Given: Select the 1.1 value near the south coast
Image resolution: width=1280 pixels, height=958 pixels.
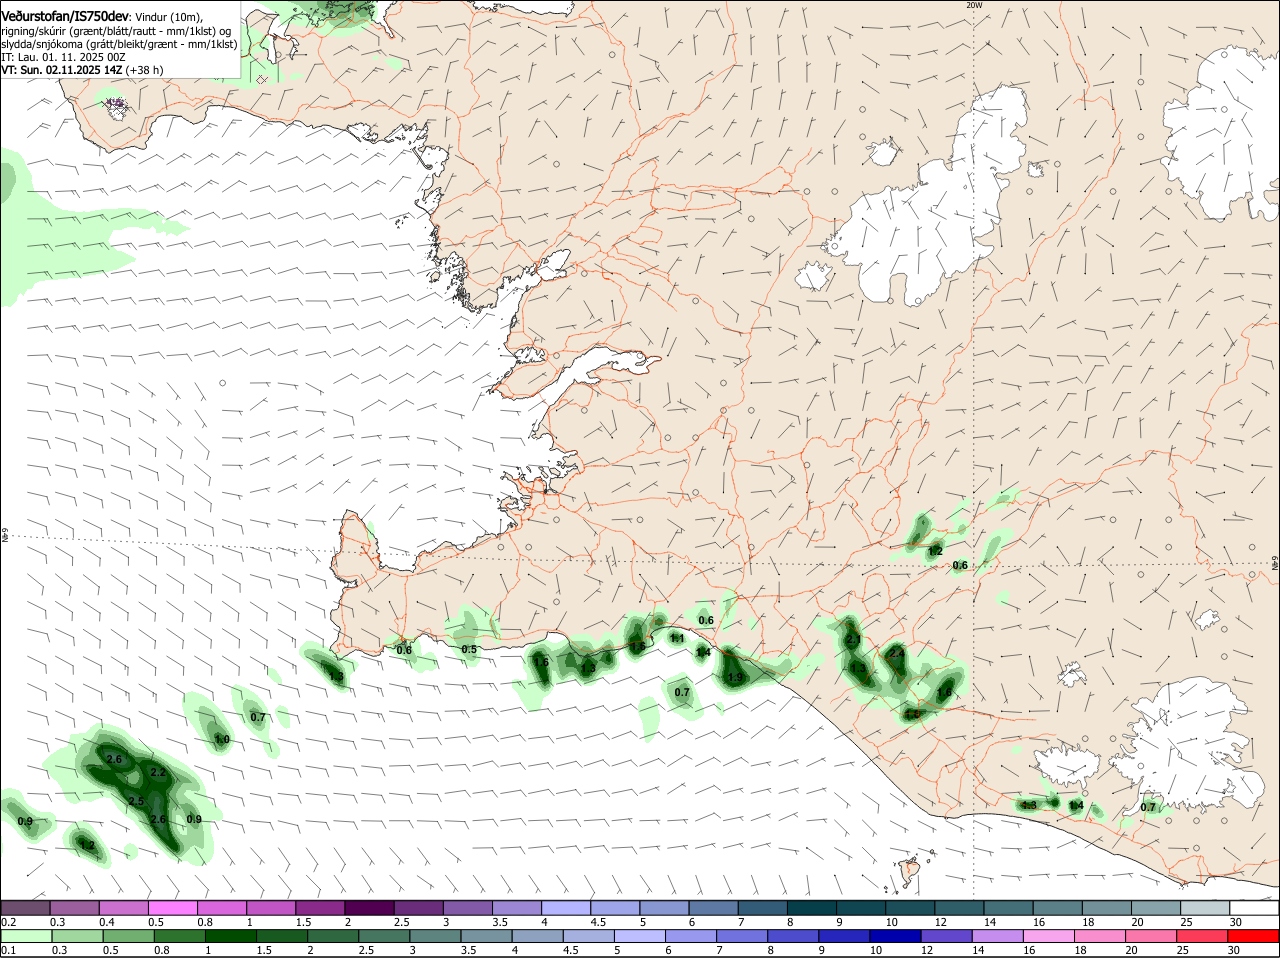Looking at the screenshot, I should [677, 638].
